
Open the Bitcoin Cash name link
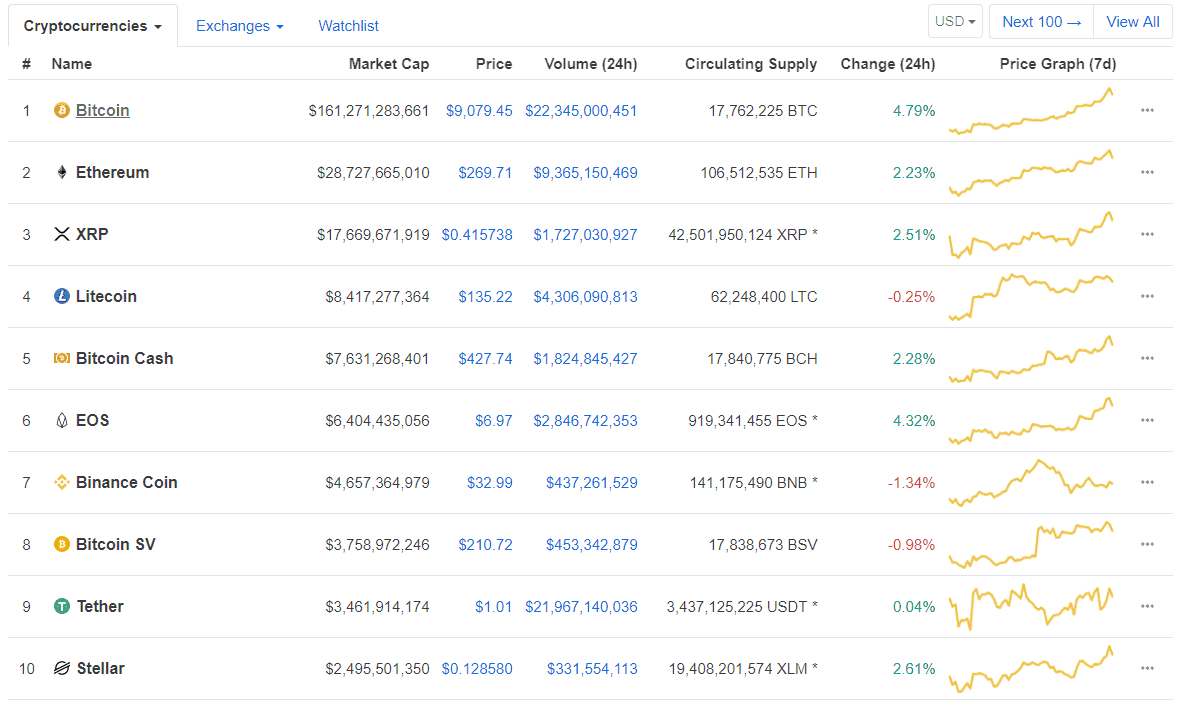point(125,359)
